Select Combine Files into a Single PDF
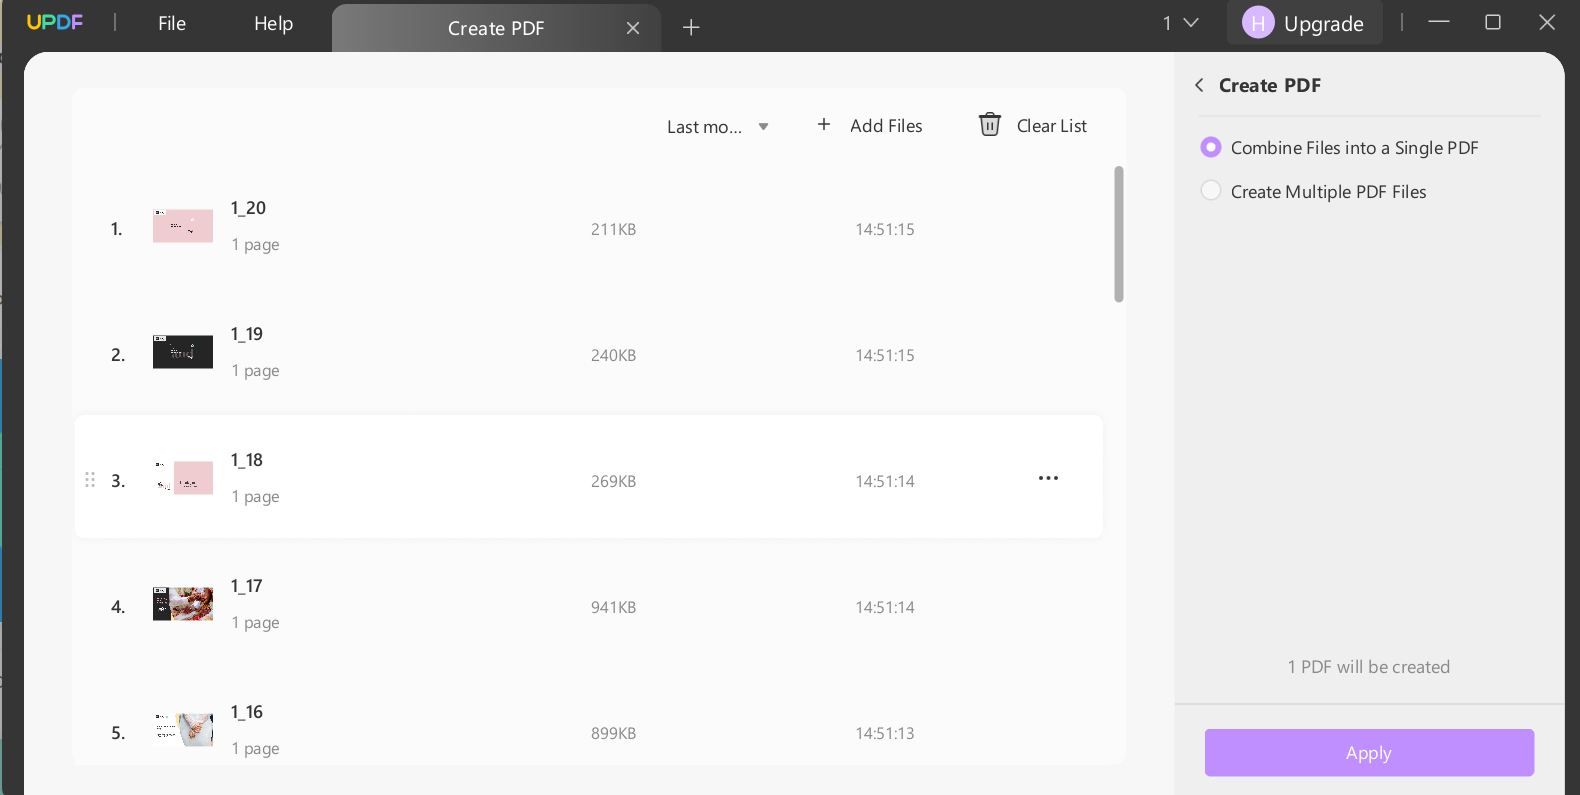 point(1339,147)
